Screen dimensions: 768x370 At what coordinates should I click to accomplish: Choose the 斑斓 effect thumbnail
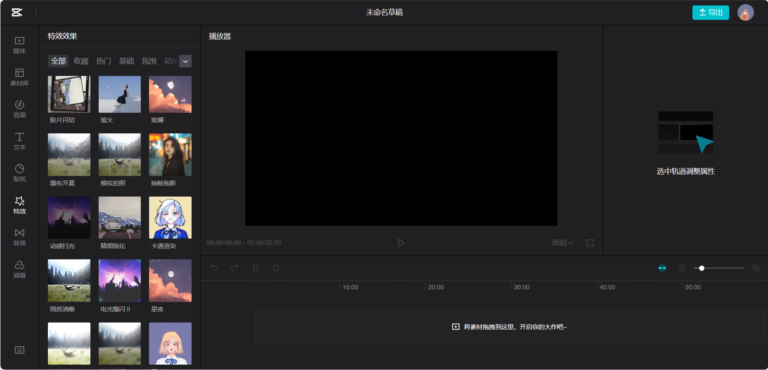point(170,94)
